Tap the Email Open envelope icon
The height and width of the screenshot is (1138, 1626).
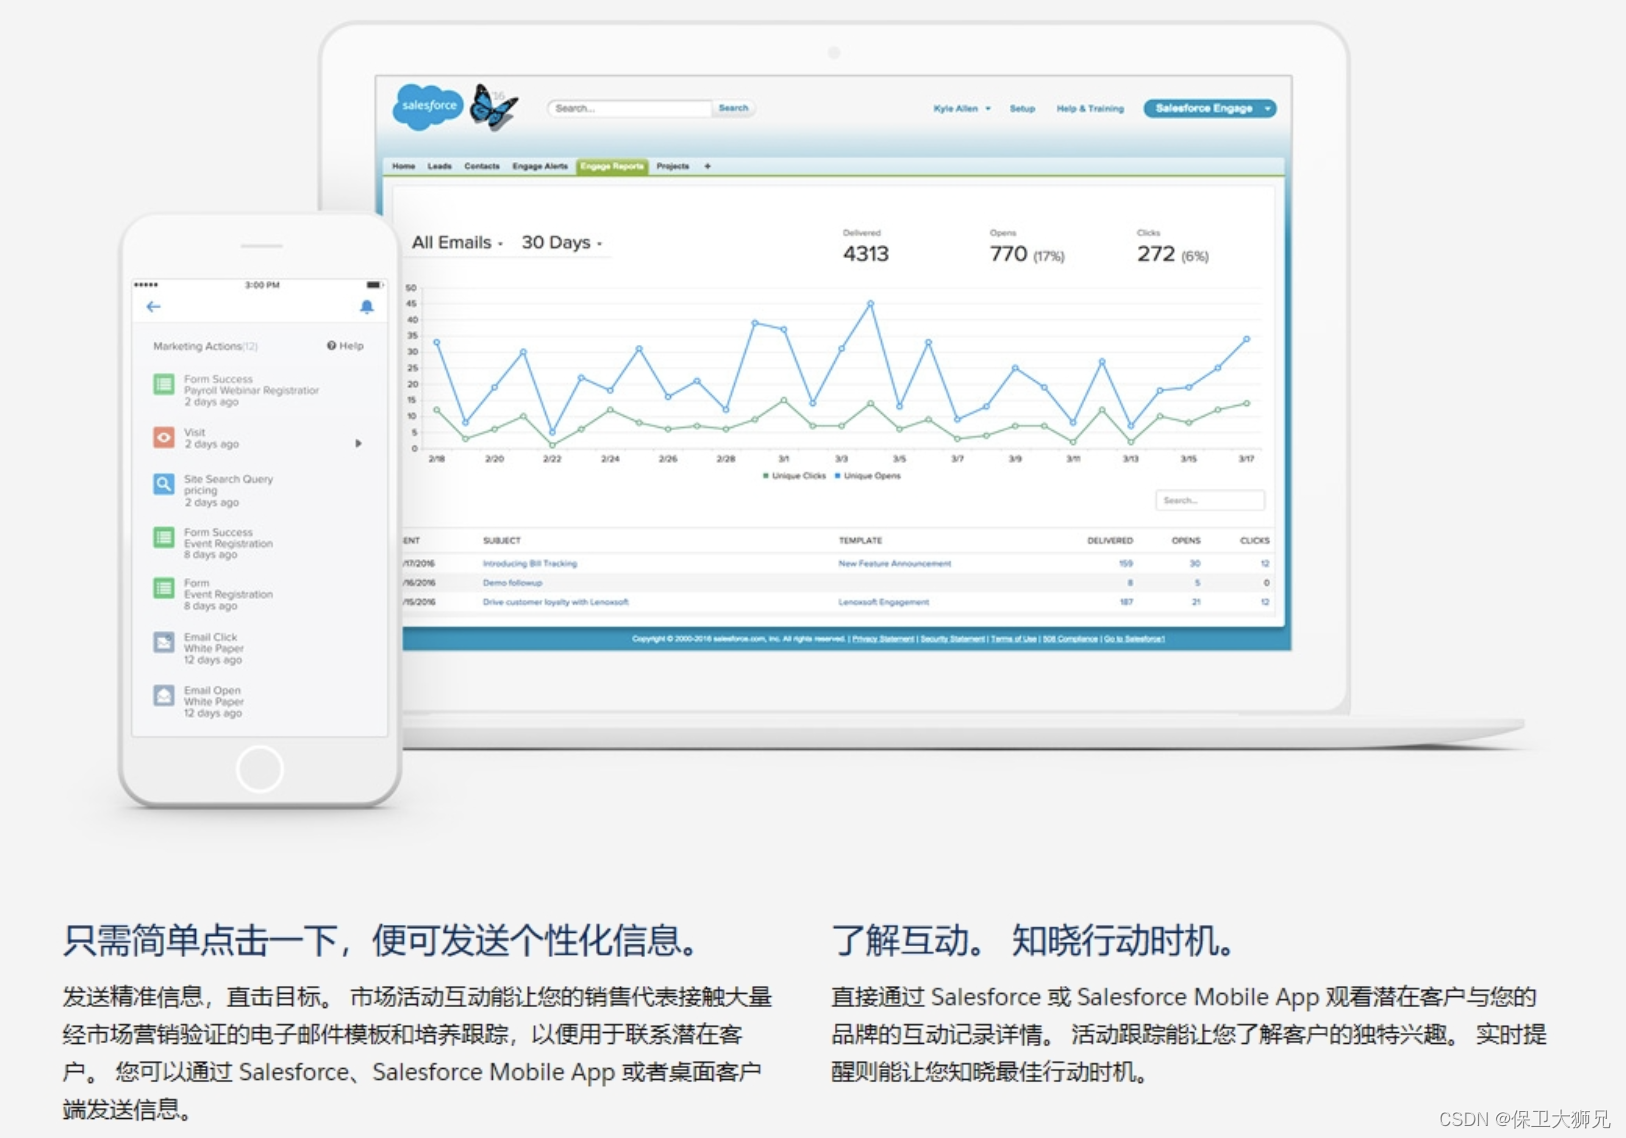(x=164, y=695)
